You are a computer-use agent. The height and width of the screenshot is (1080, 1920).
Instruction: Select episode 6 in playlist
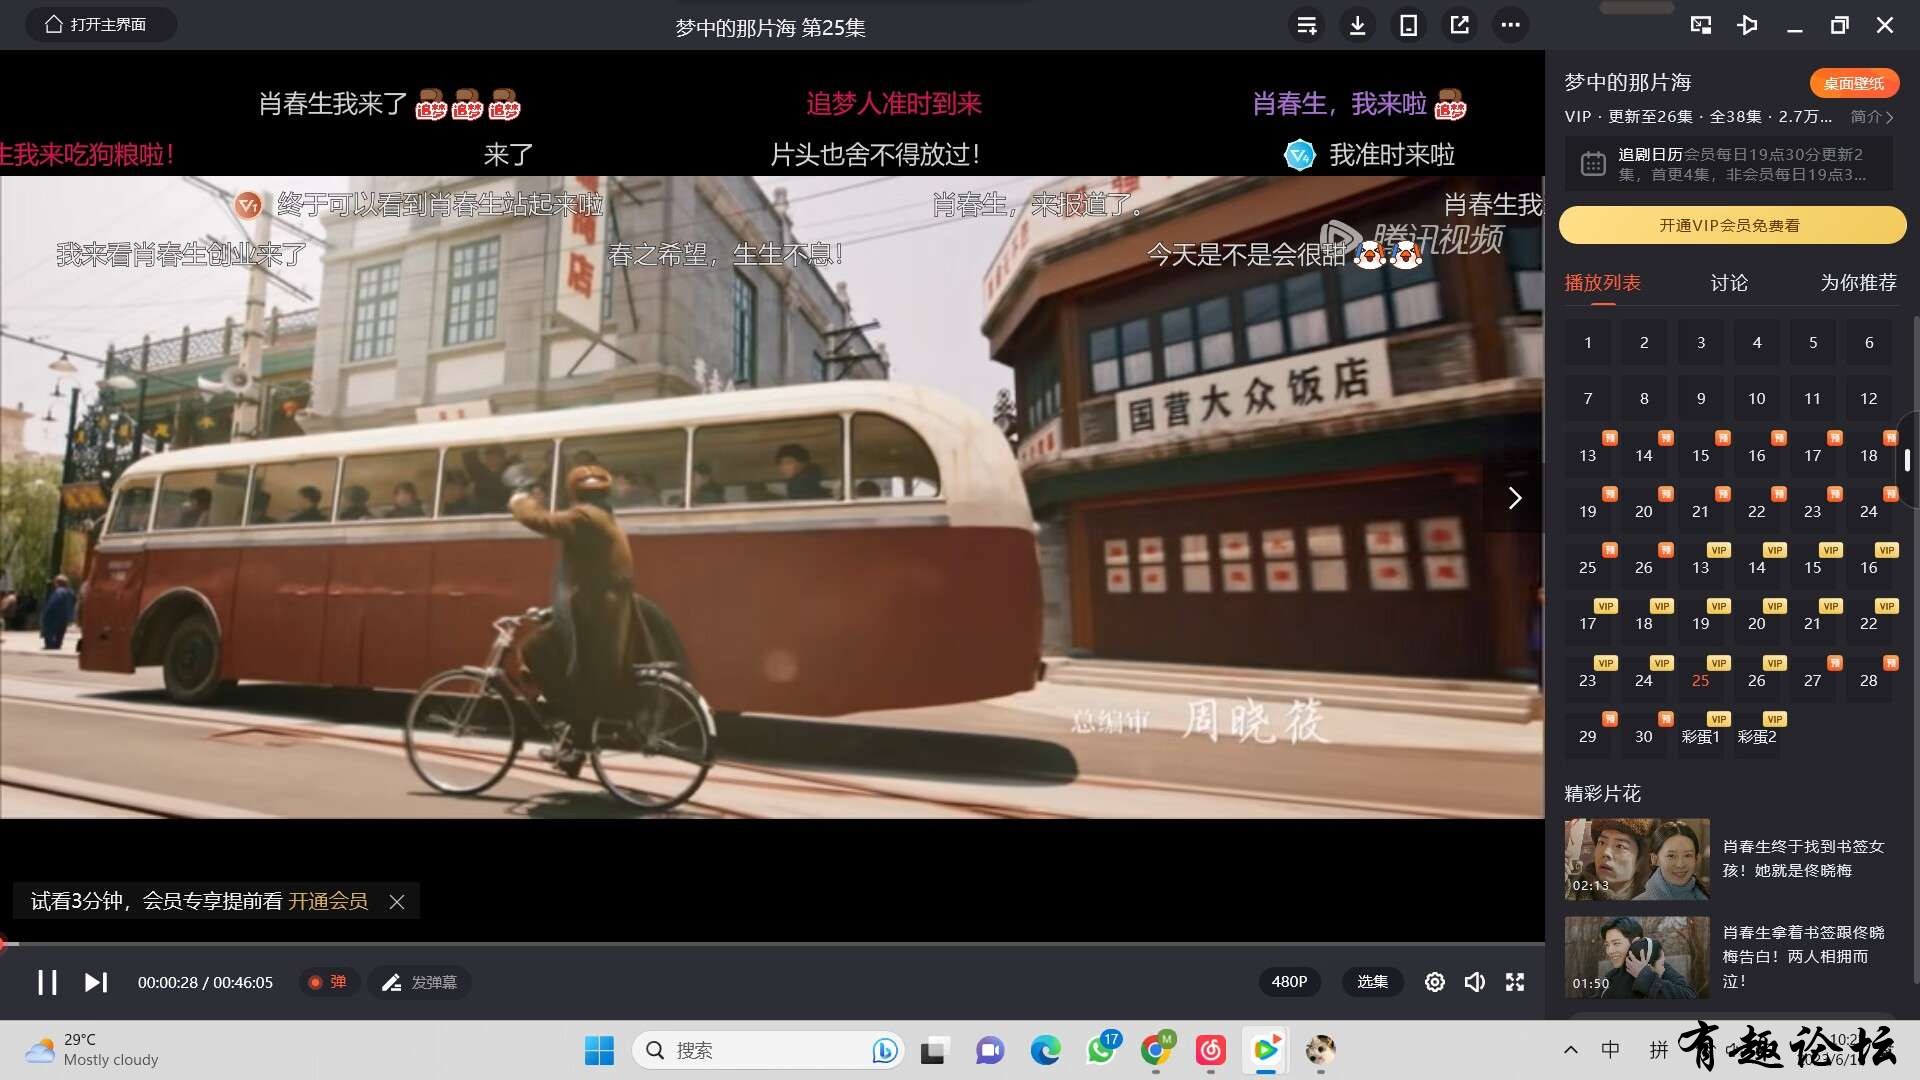tap(1869, 342)
